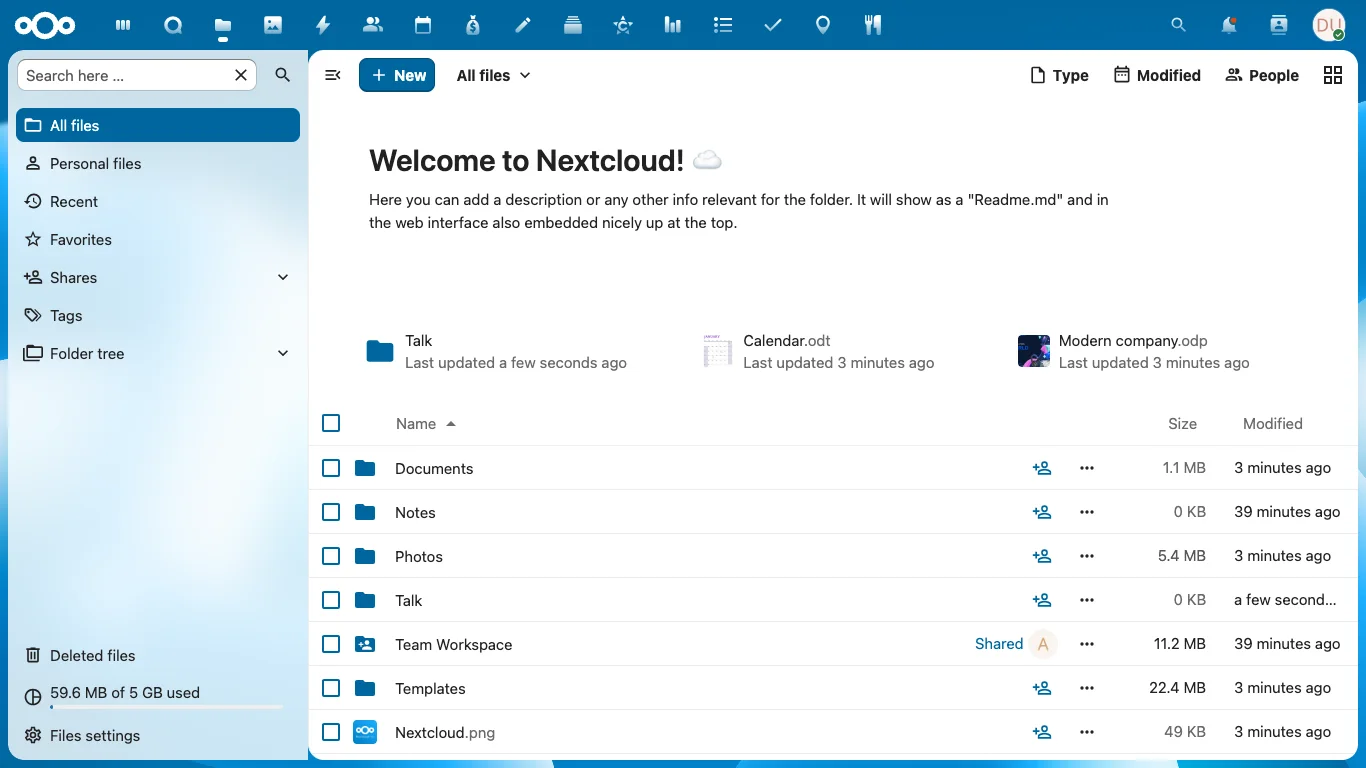
Task: Open the Contacts app in the top bar
Action: (373, 25)
